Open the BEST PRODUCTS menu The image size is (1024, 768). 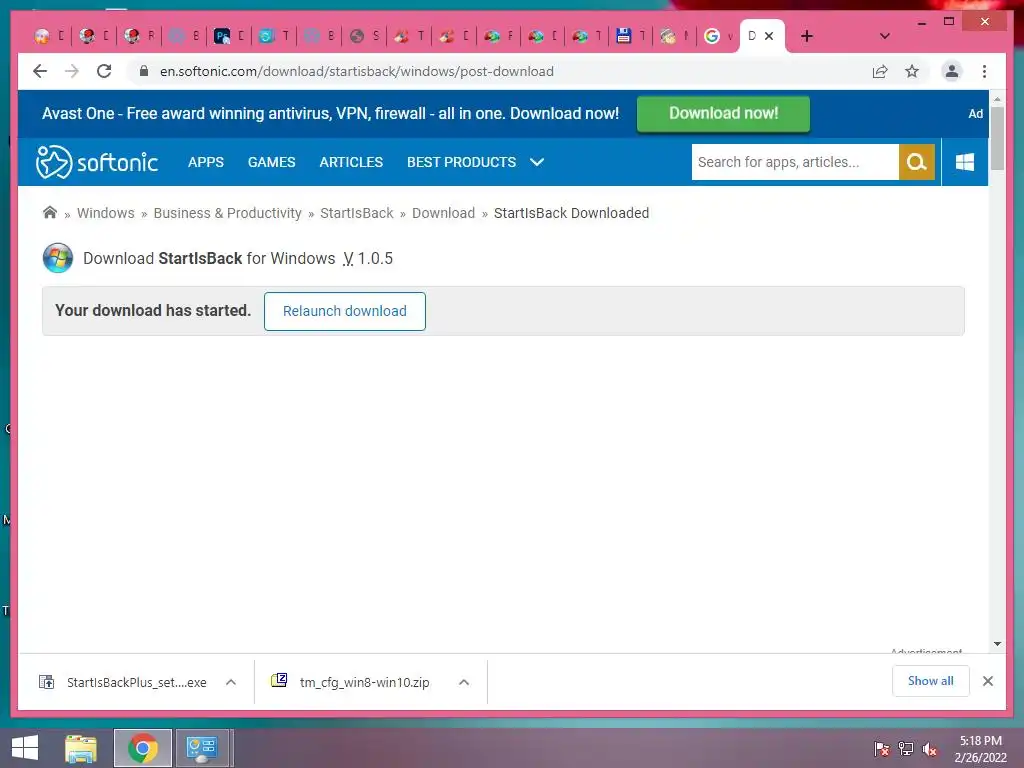[x=461, y=162]
